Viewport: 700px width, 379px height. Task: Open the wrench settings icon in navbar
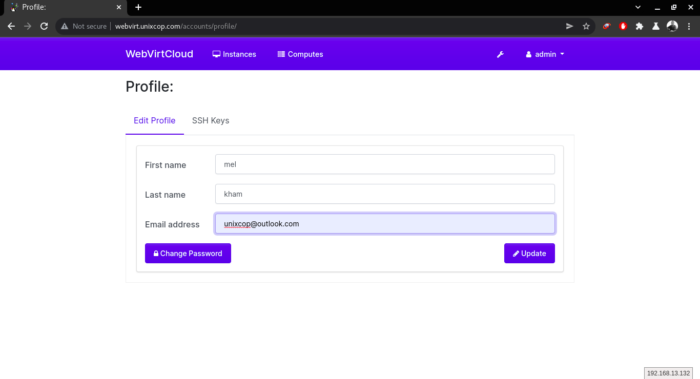(500, 54)
